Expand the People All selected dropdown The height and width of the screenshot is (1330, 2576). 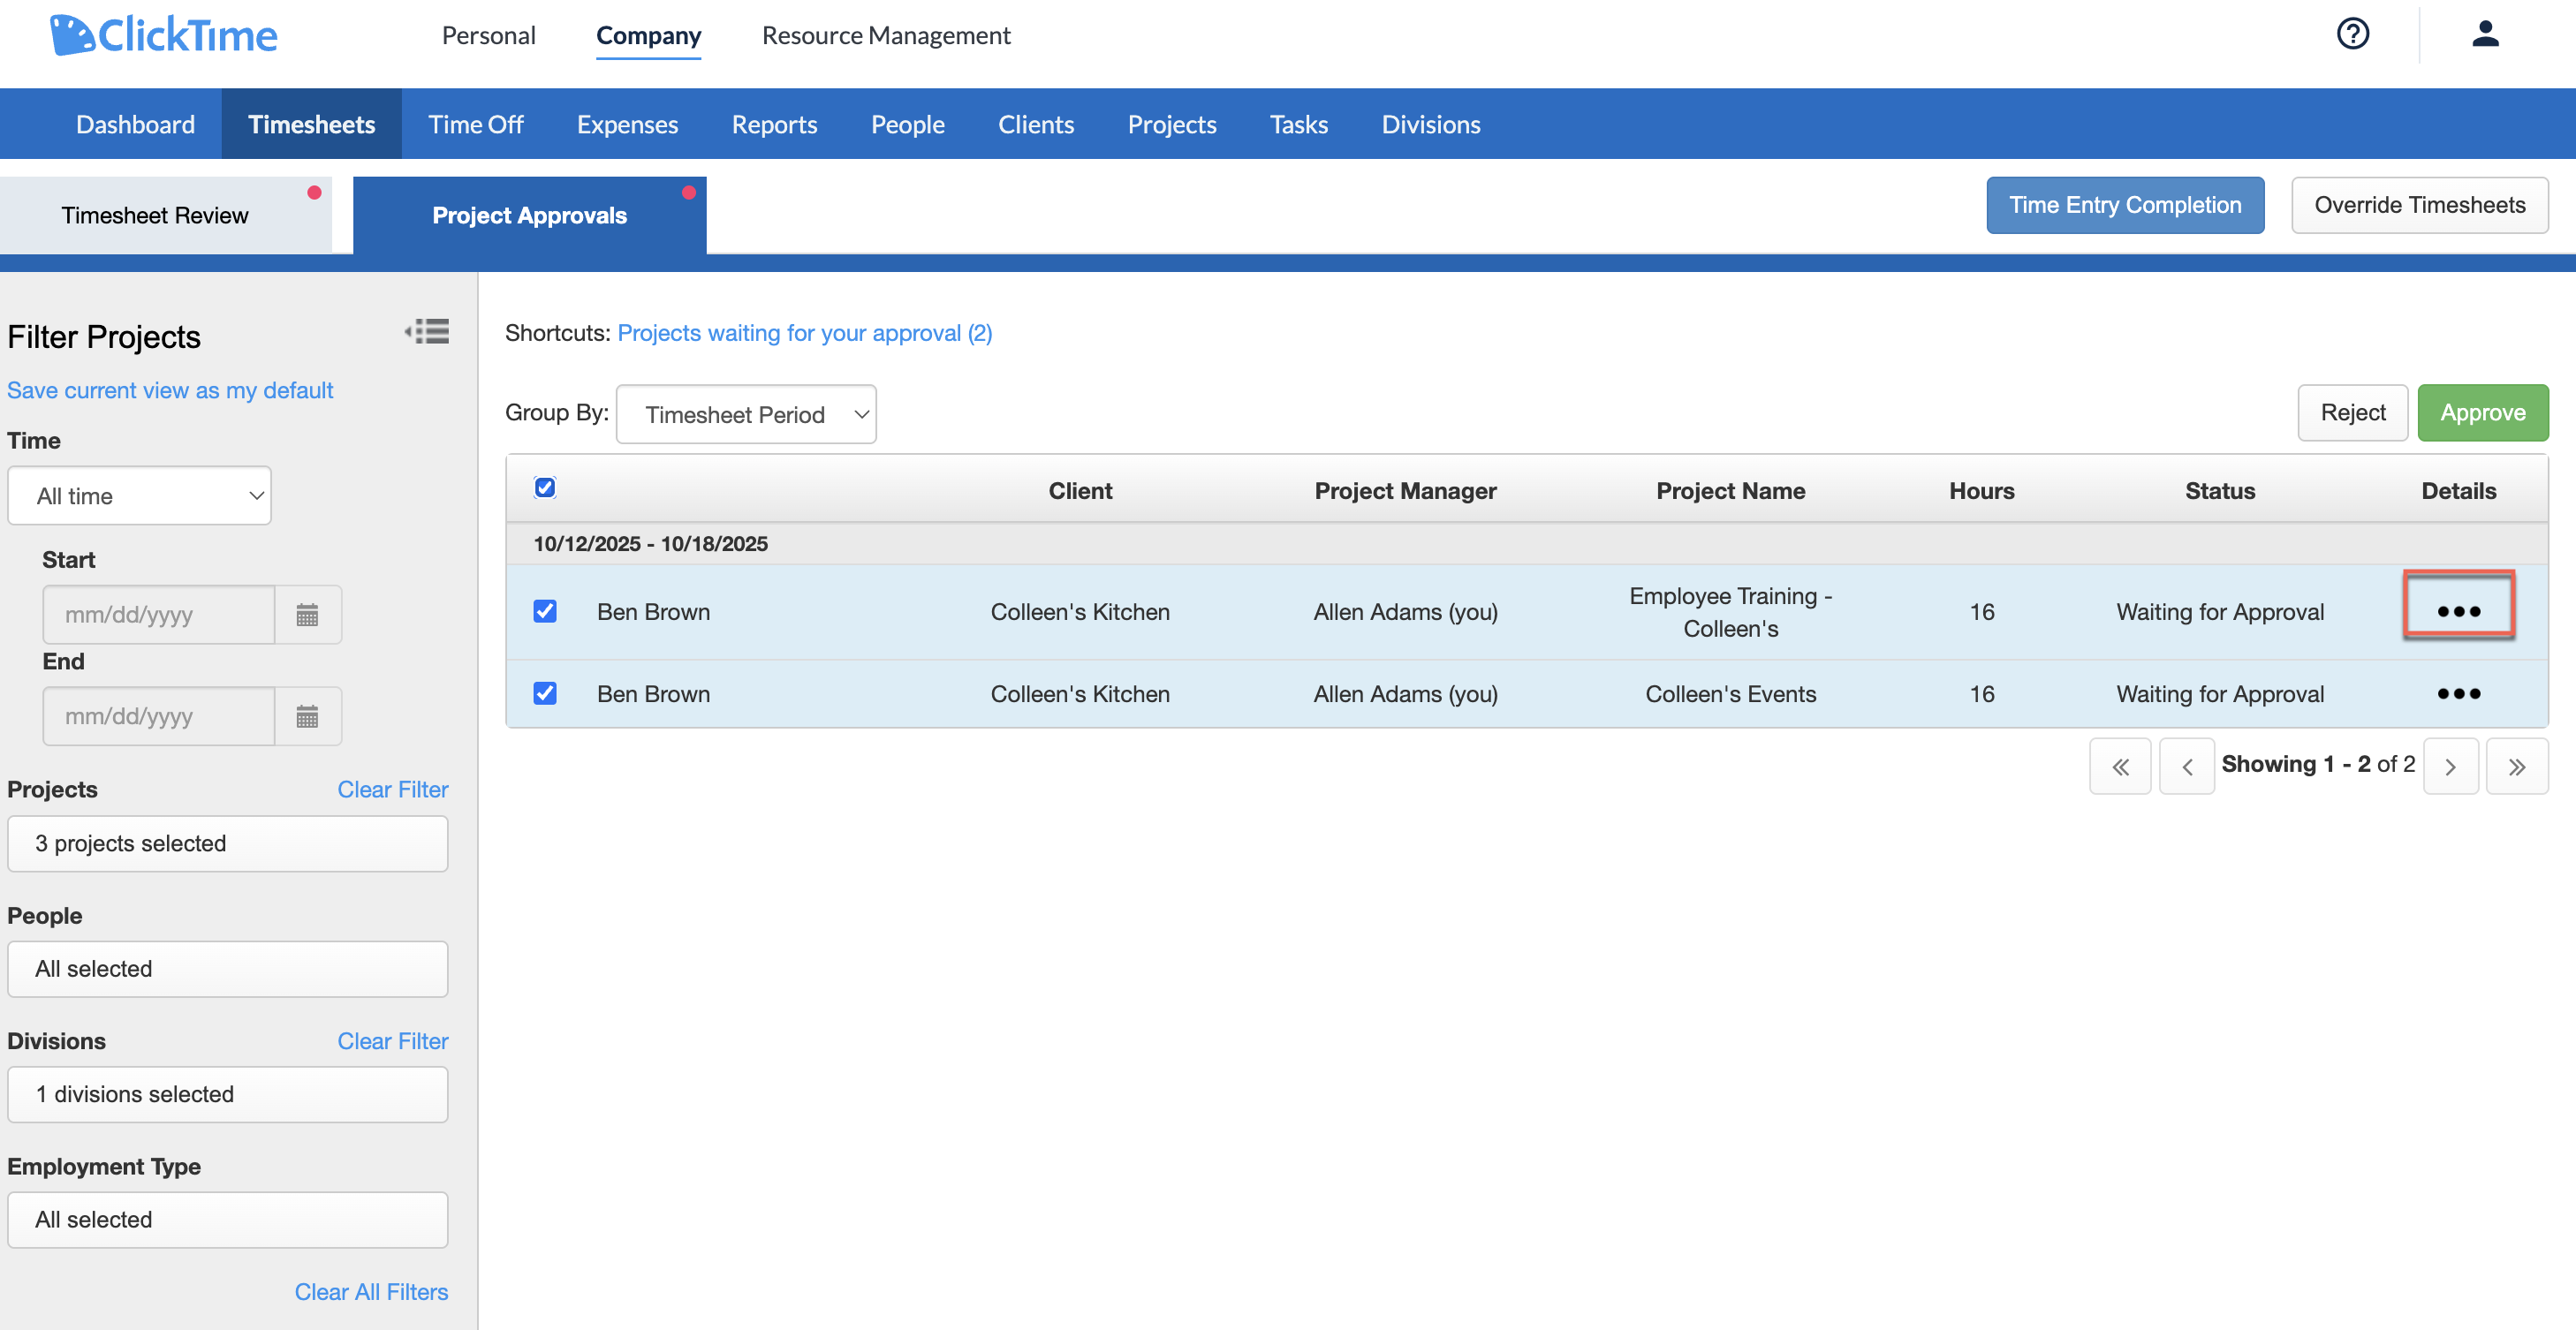pyautogui.click(x=228, y=969)
